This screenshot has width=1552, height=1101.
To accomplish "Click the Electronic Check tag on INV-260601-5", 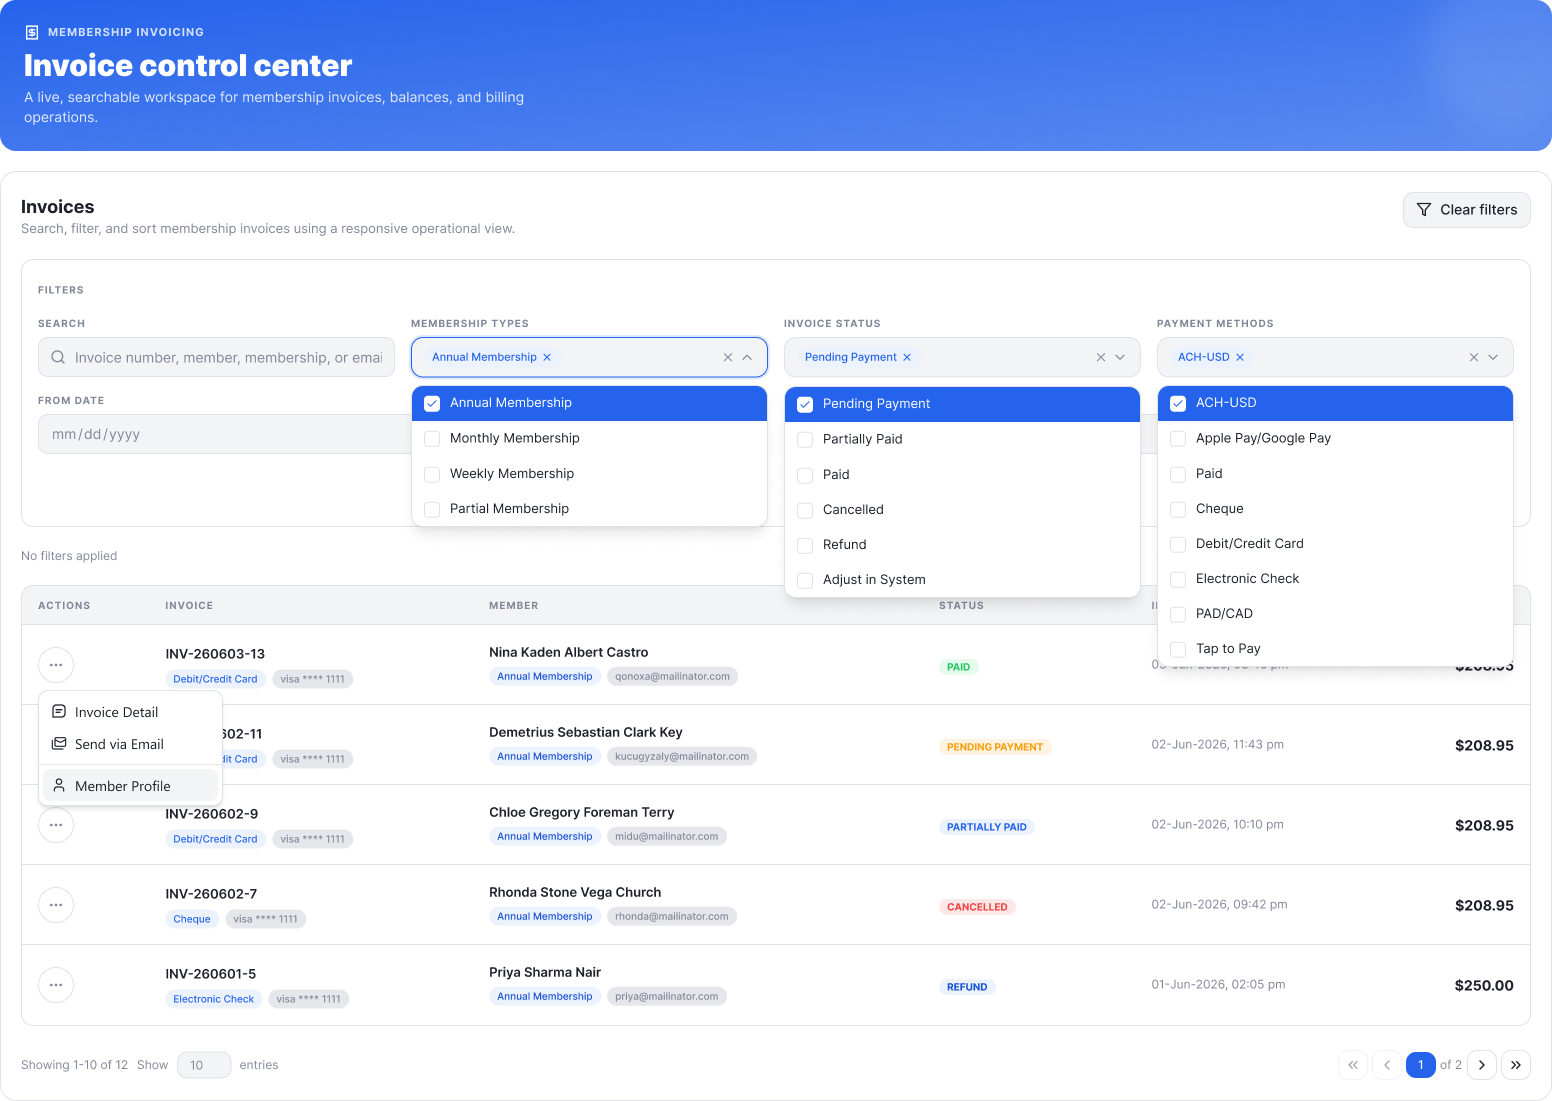I will [x=214, y=999].
